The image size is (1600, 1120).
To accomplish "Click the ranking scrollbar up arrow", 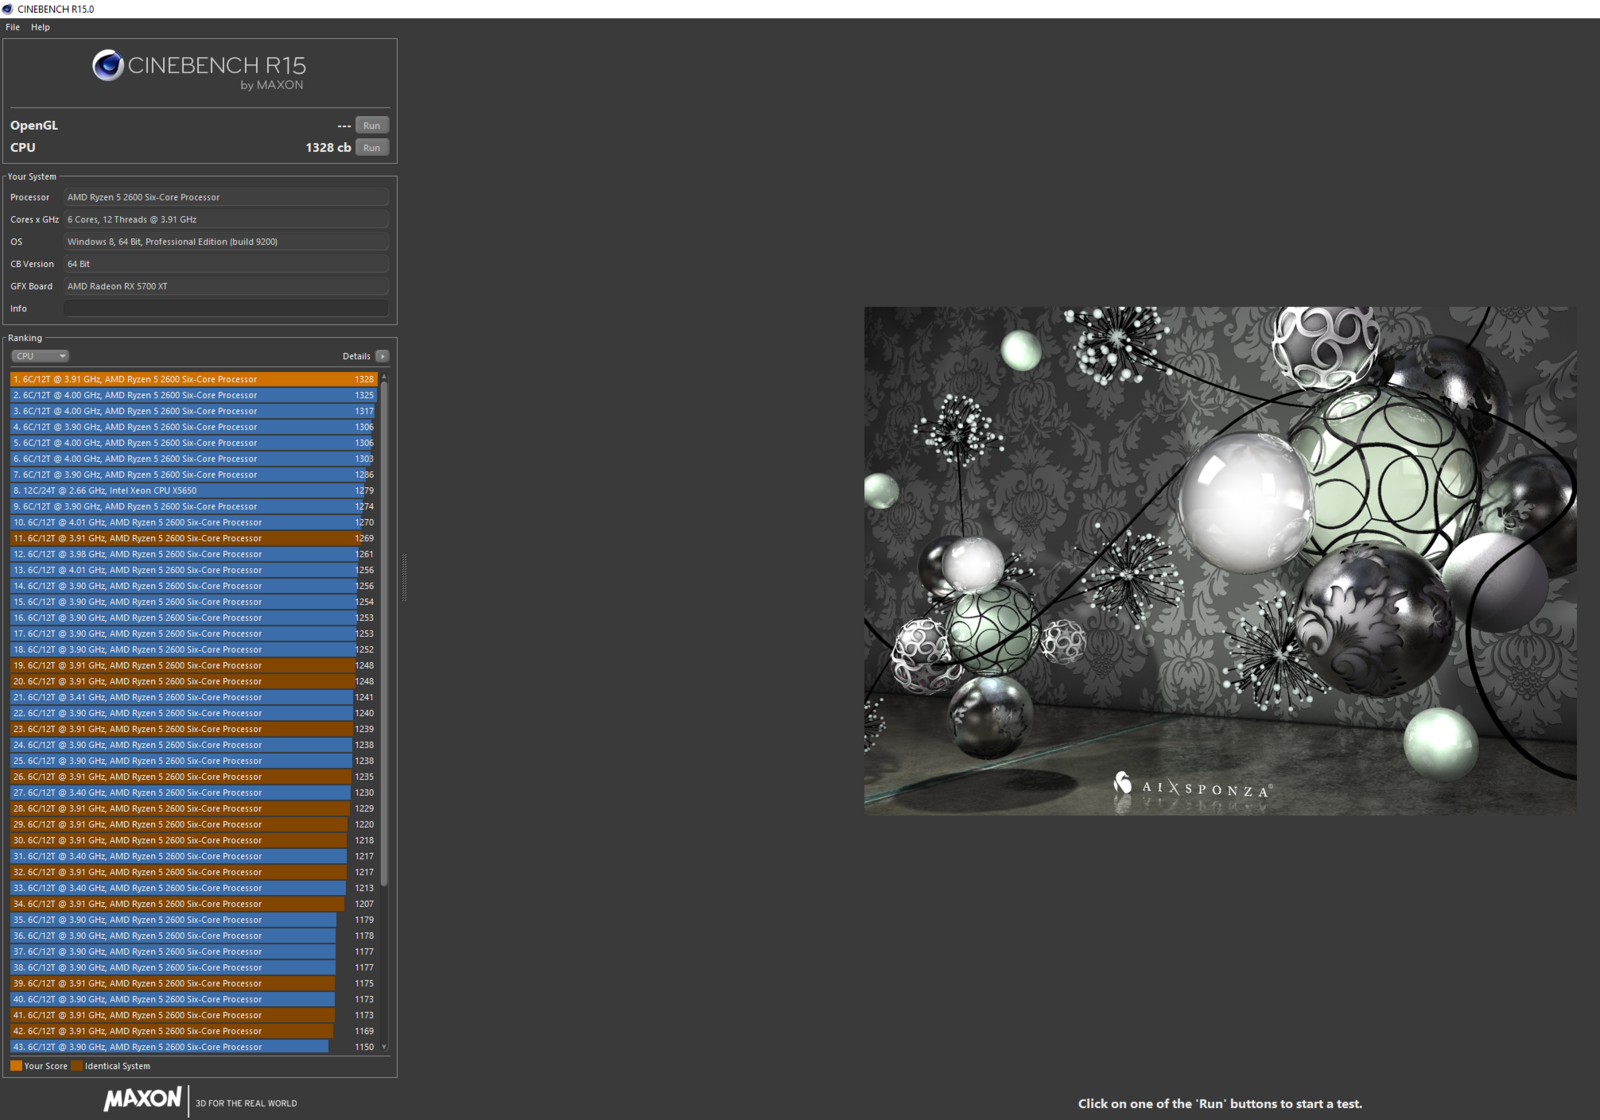I will point(384,376).
